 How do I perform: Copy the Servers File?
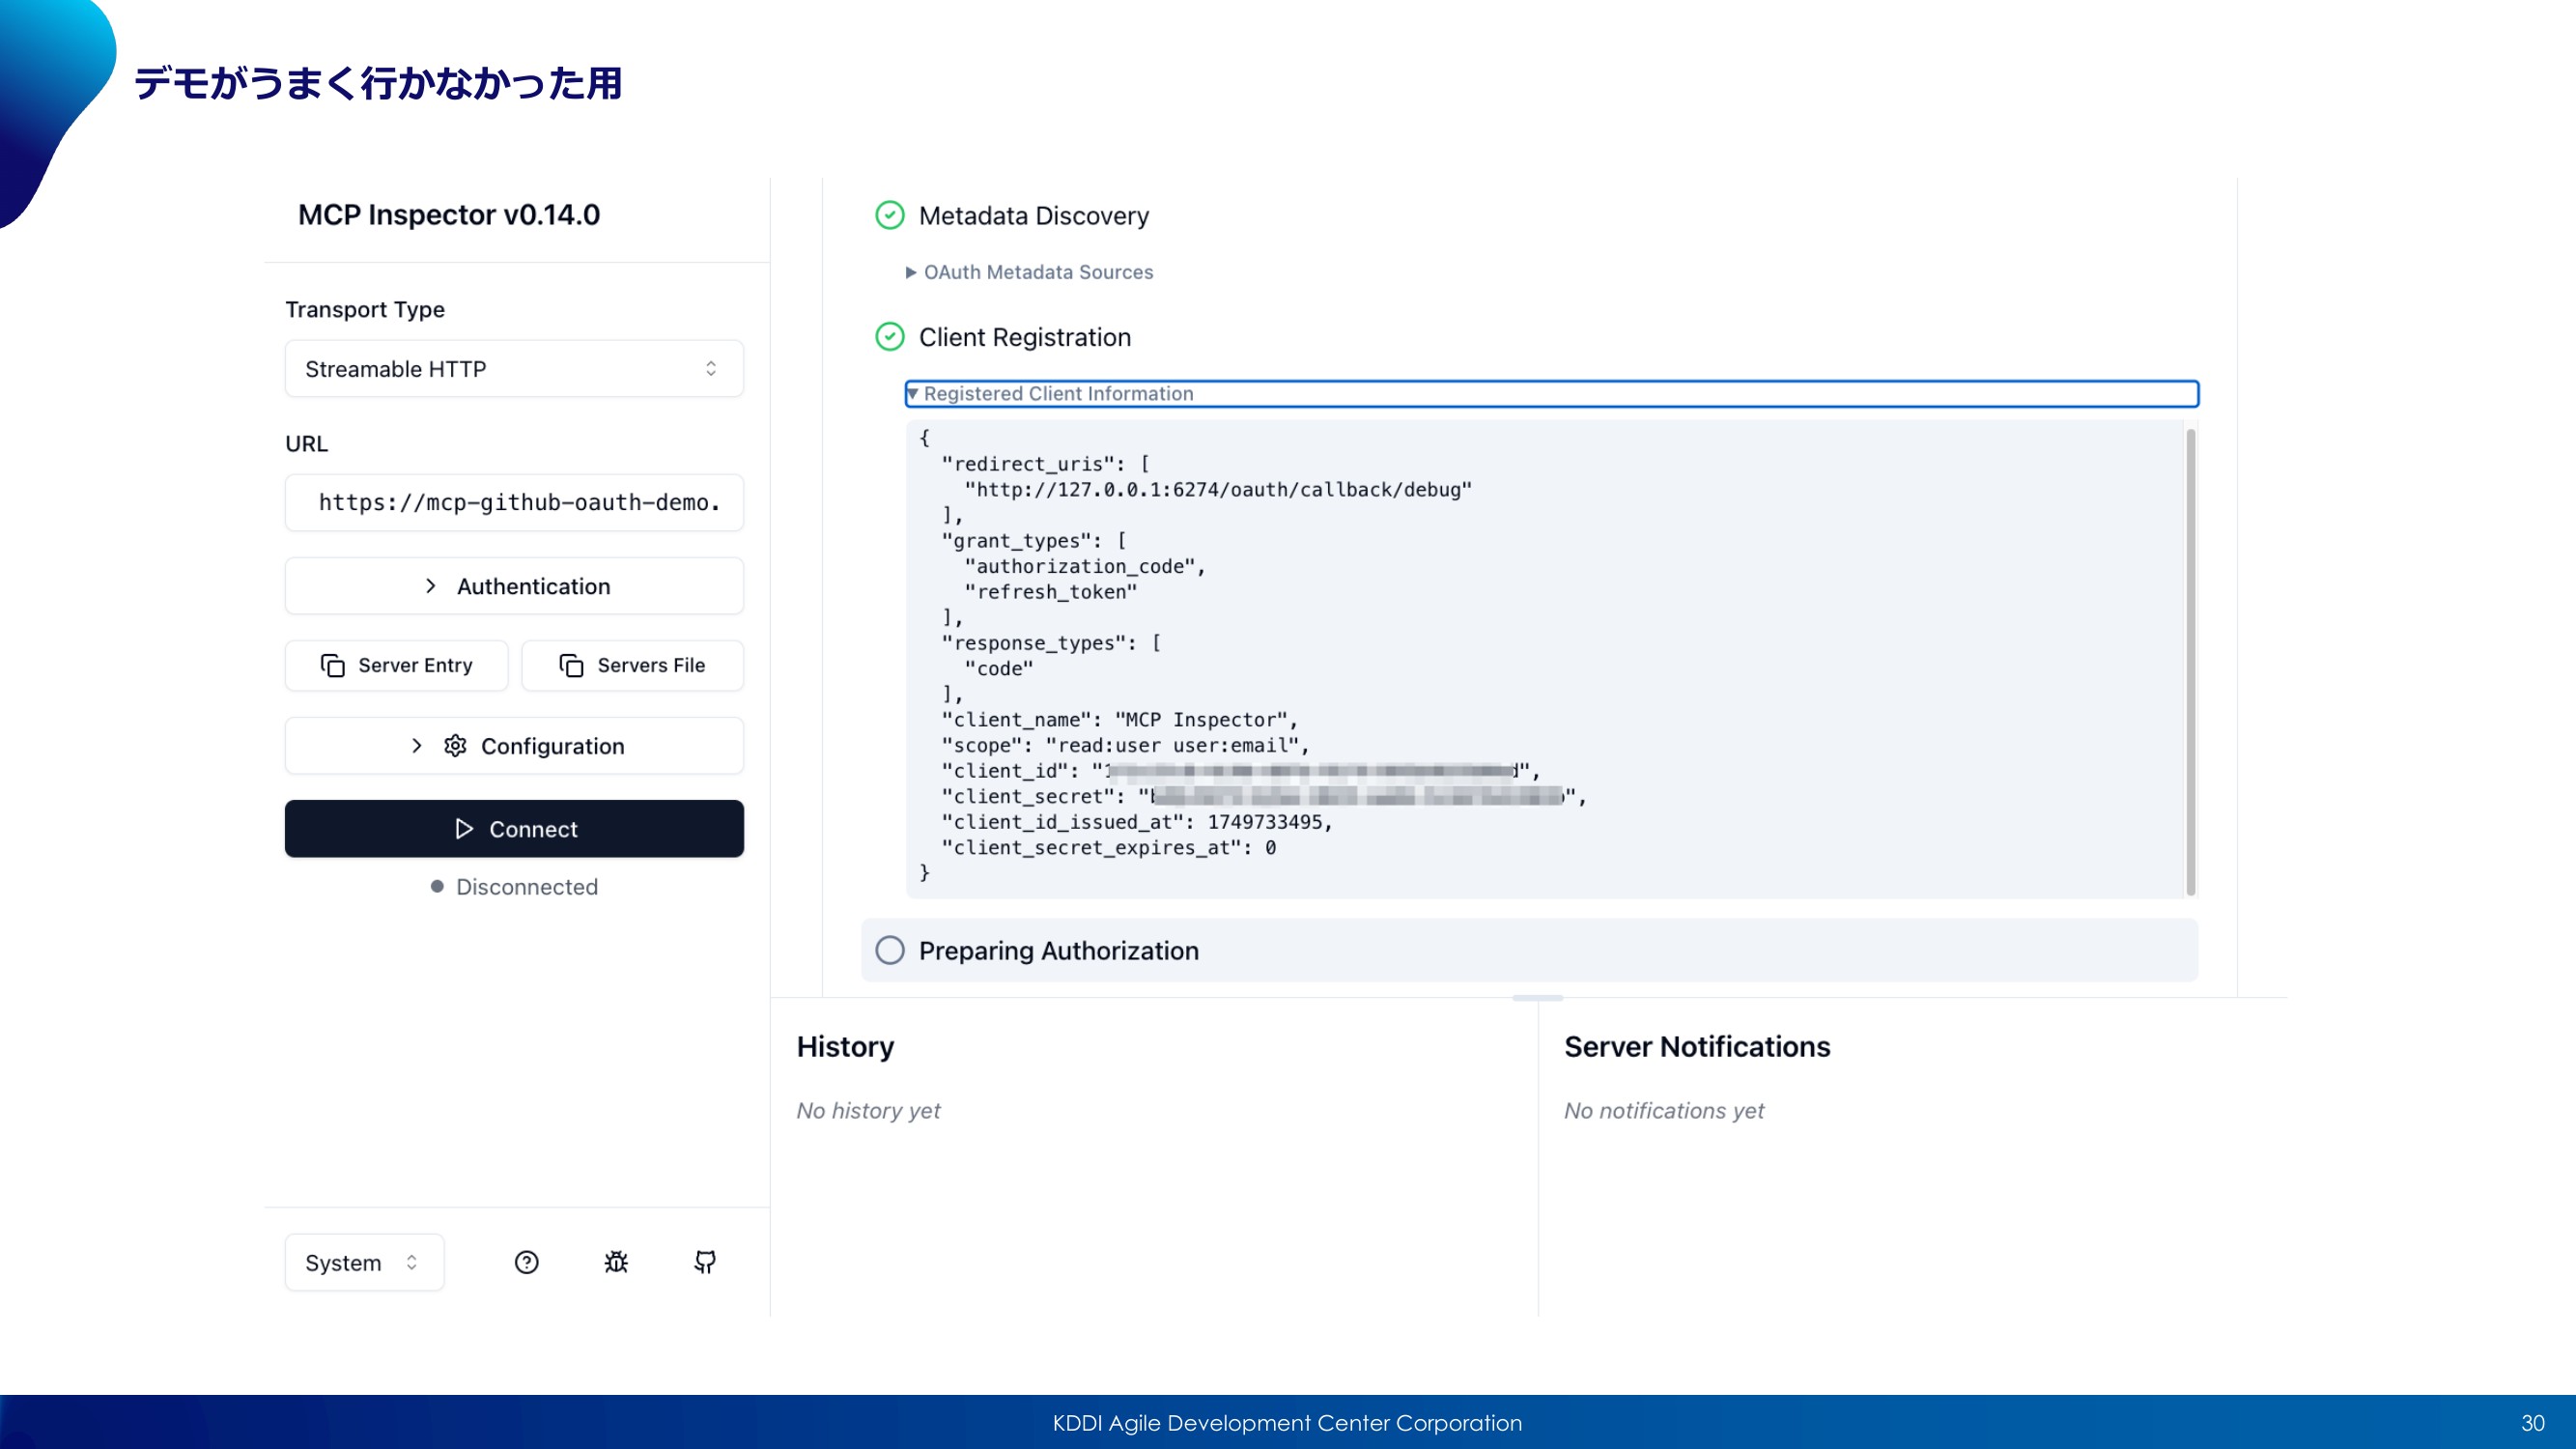[x=632, y=665]
